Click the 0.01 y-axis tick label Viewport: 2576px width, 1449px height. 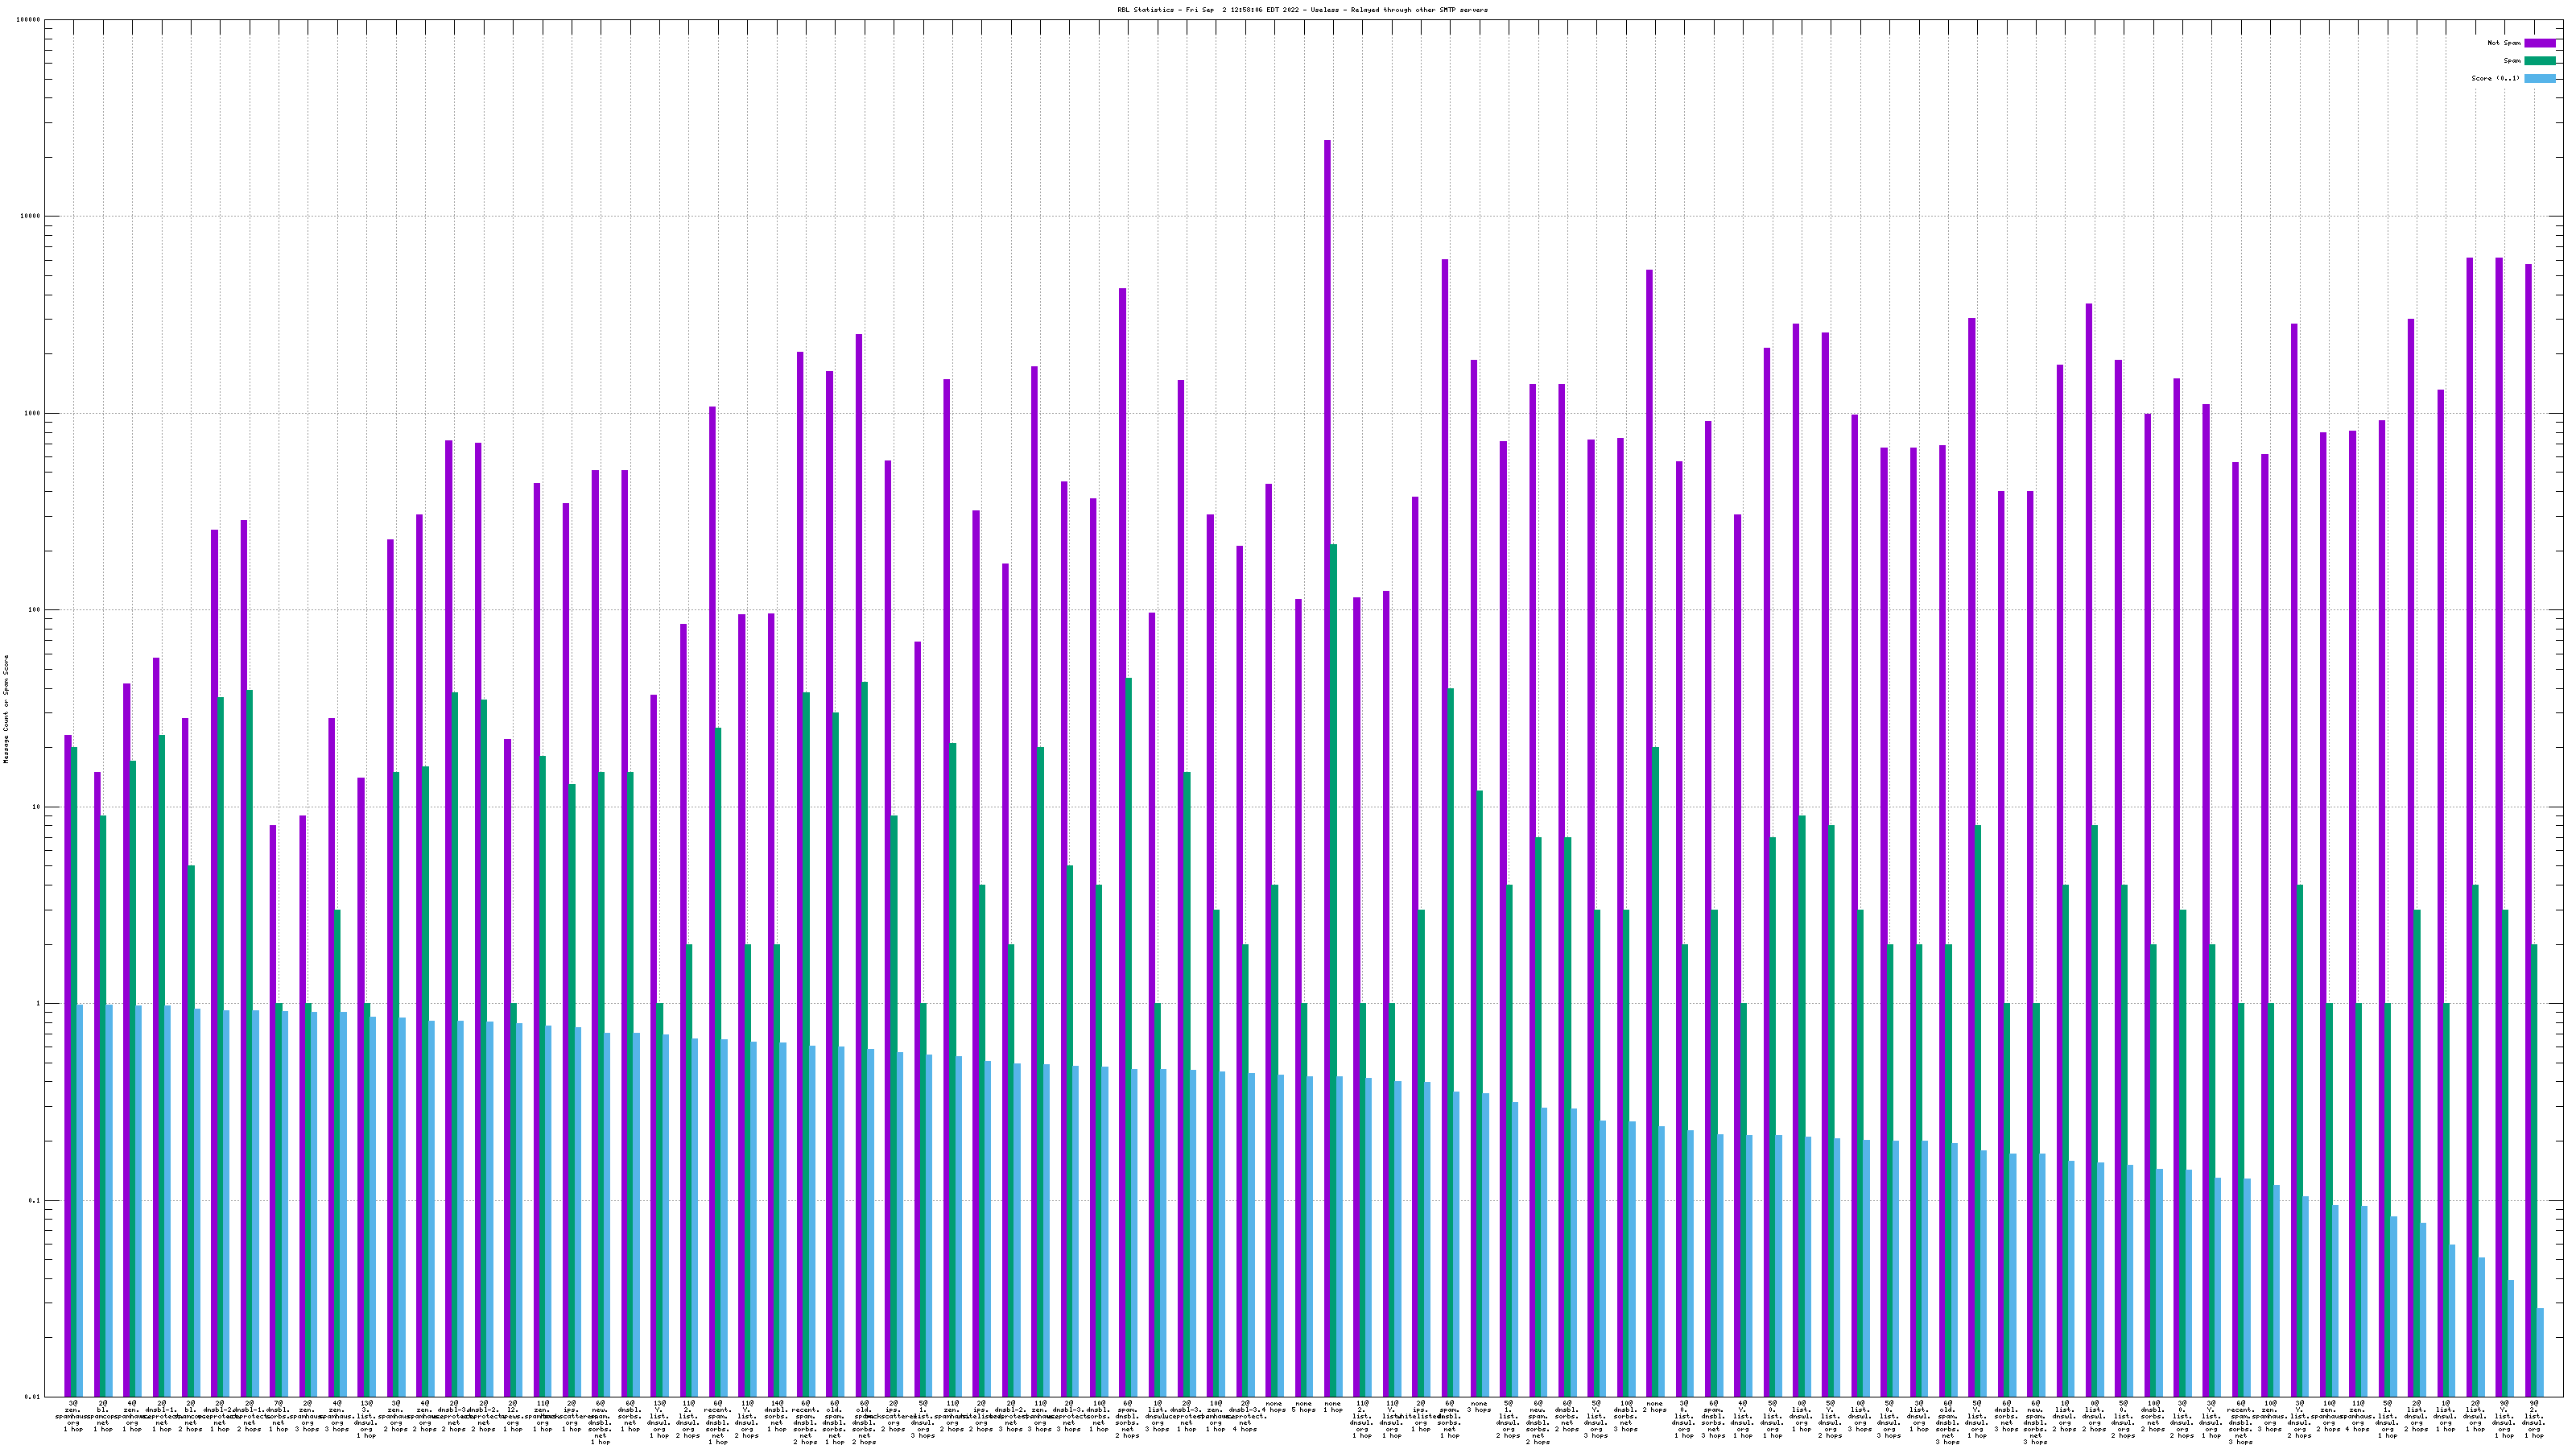pos(33,1397)
